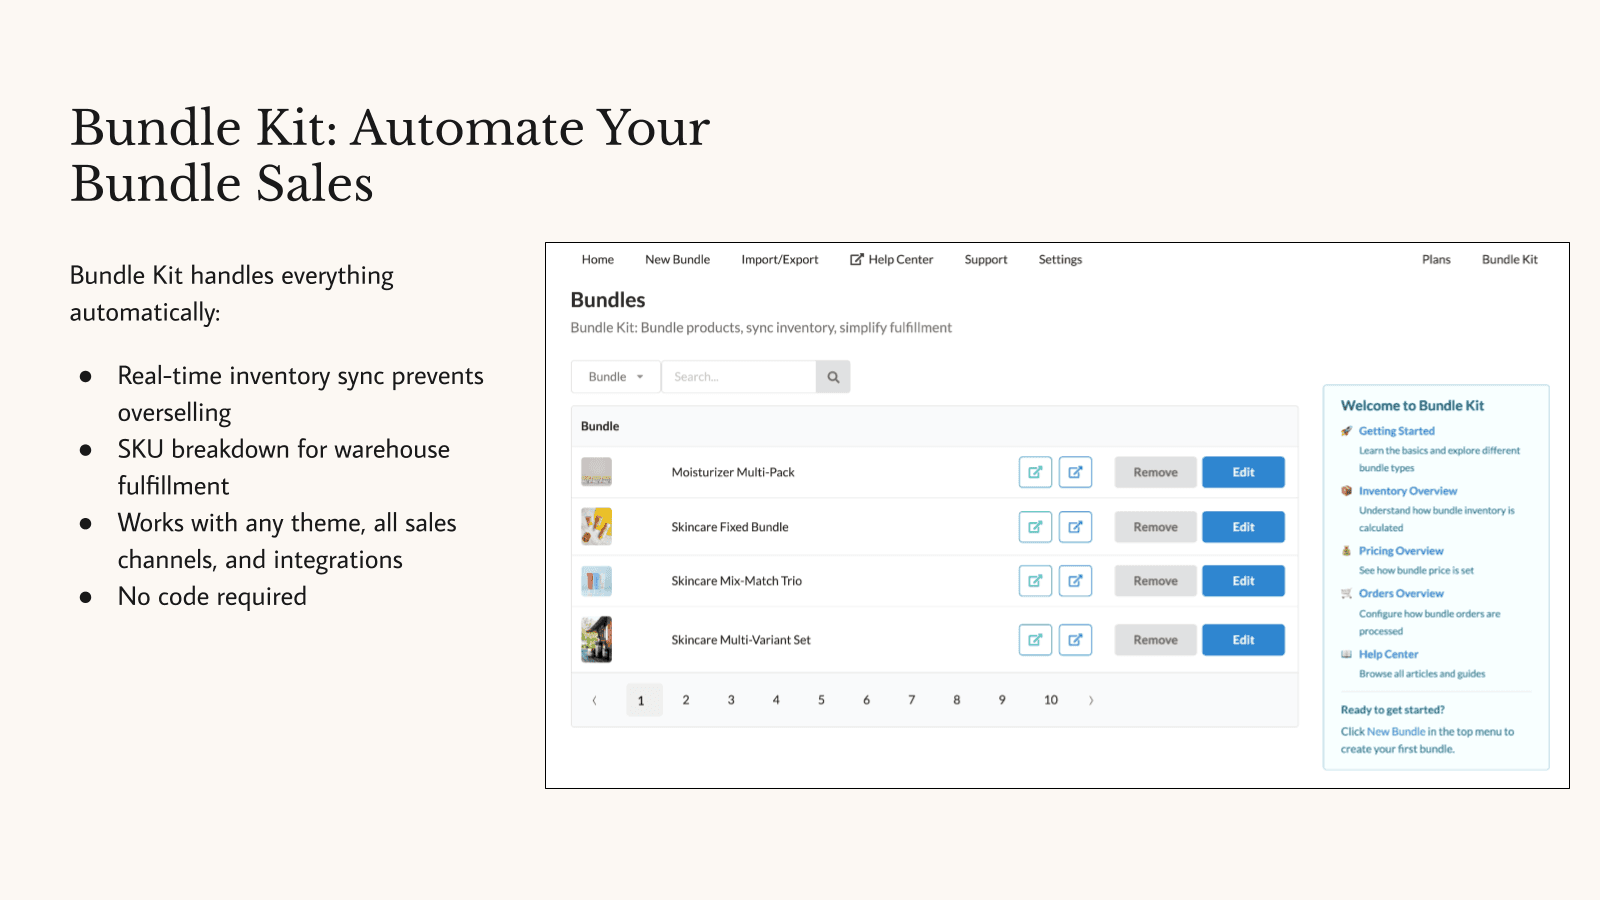The width and height of the screenshot is (1600, 900).
Task: Open the Orders Overview link
Action: click(x=1401, y=594)
